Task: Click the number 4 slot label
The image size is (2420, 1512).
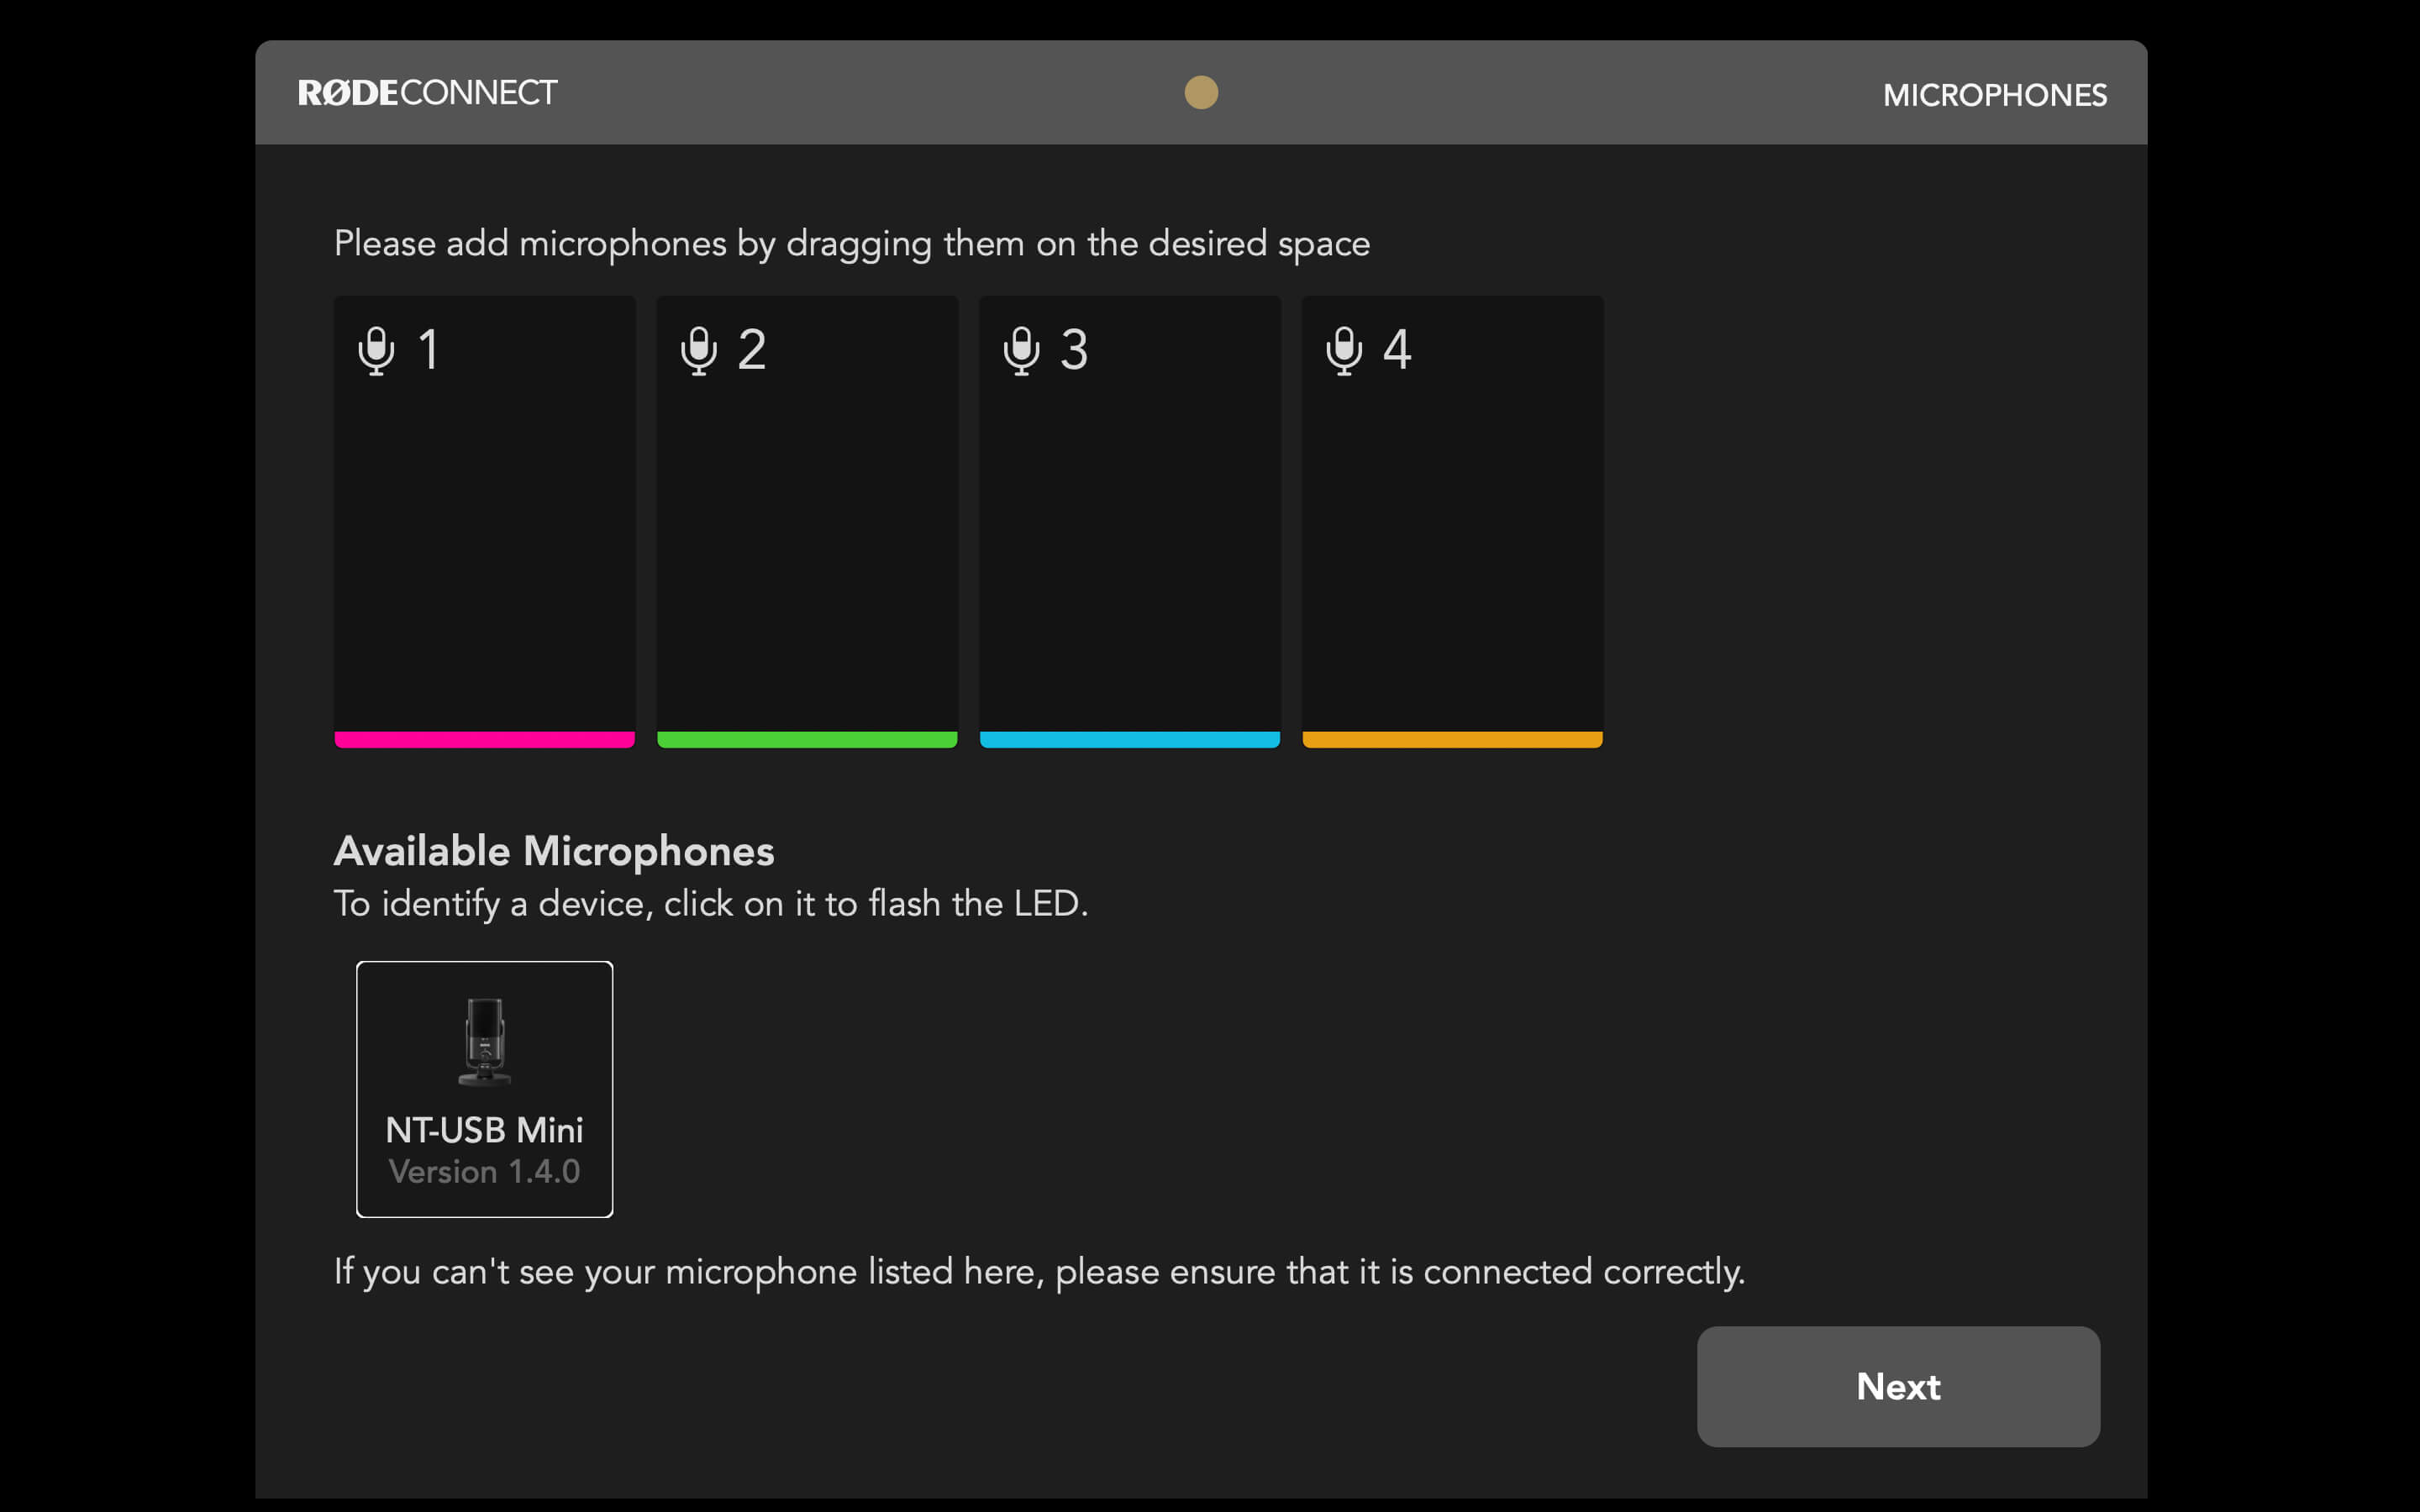Action: [x=1397, y=351]
